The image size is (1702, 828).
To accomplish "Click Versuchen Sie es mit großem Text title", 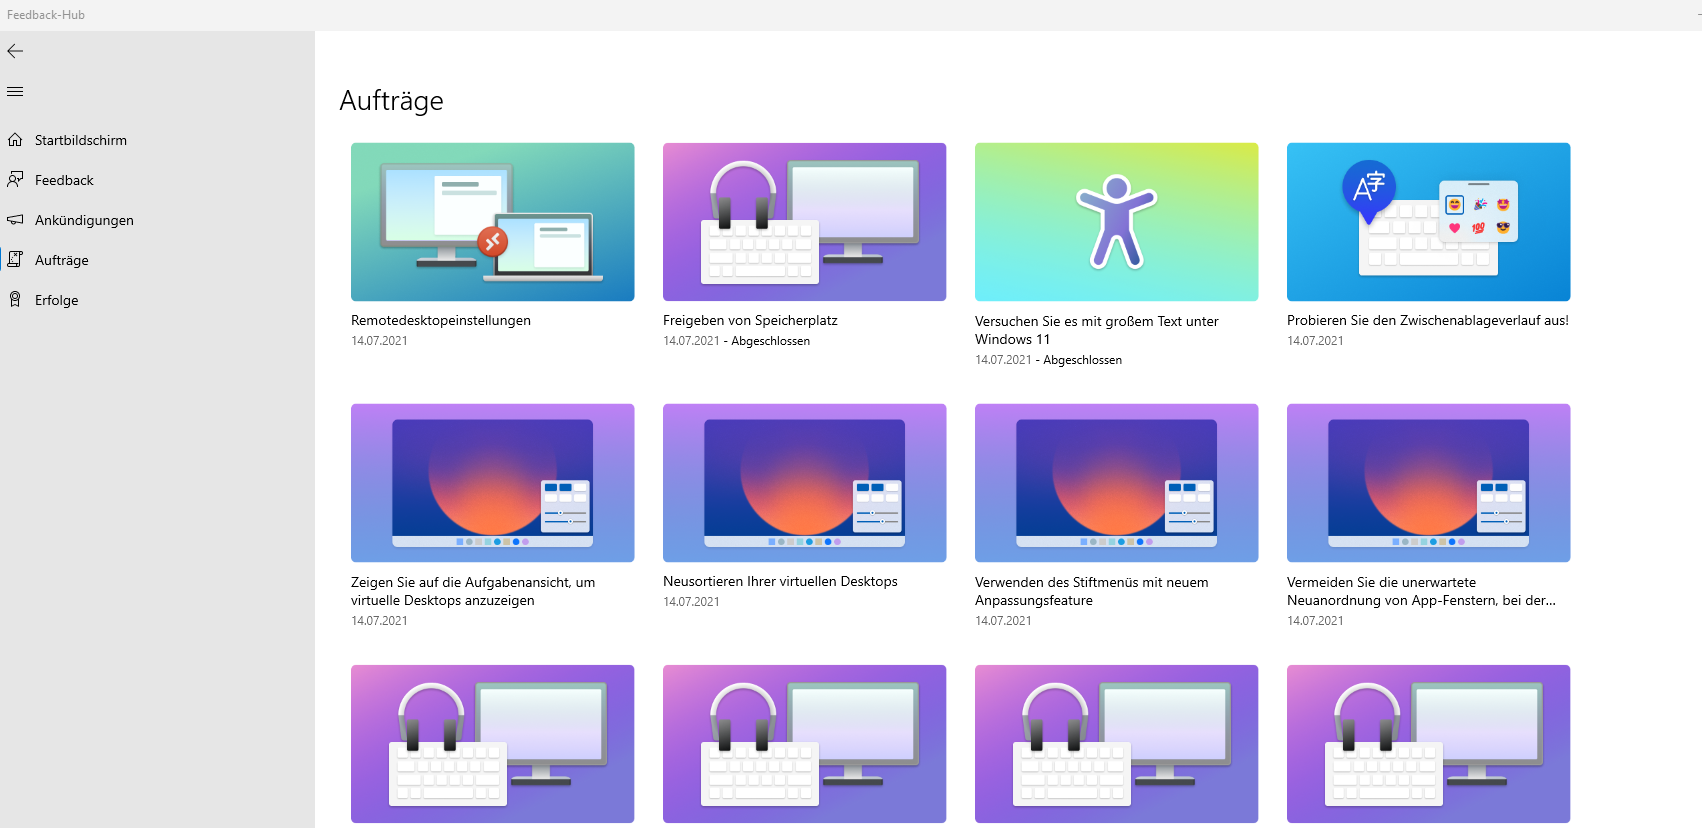I will pos(1097,330).
